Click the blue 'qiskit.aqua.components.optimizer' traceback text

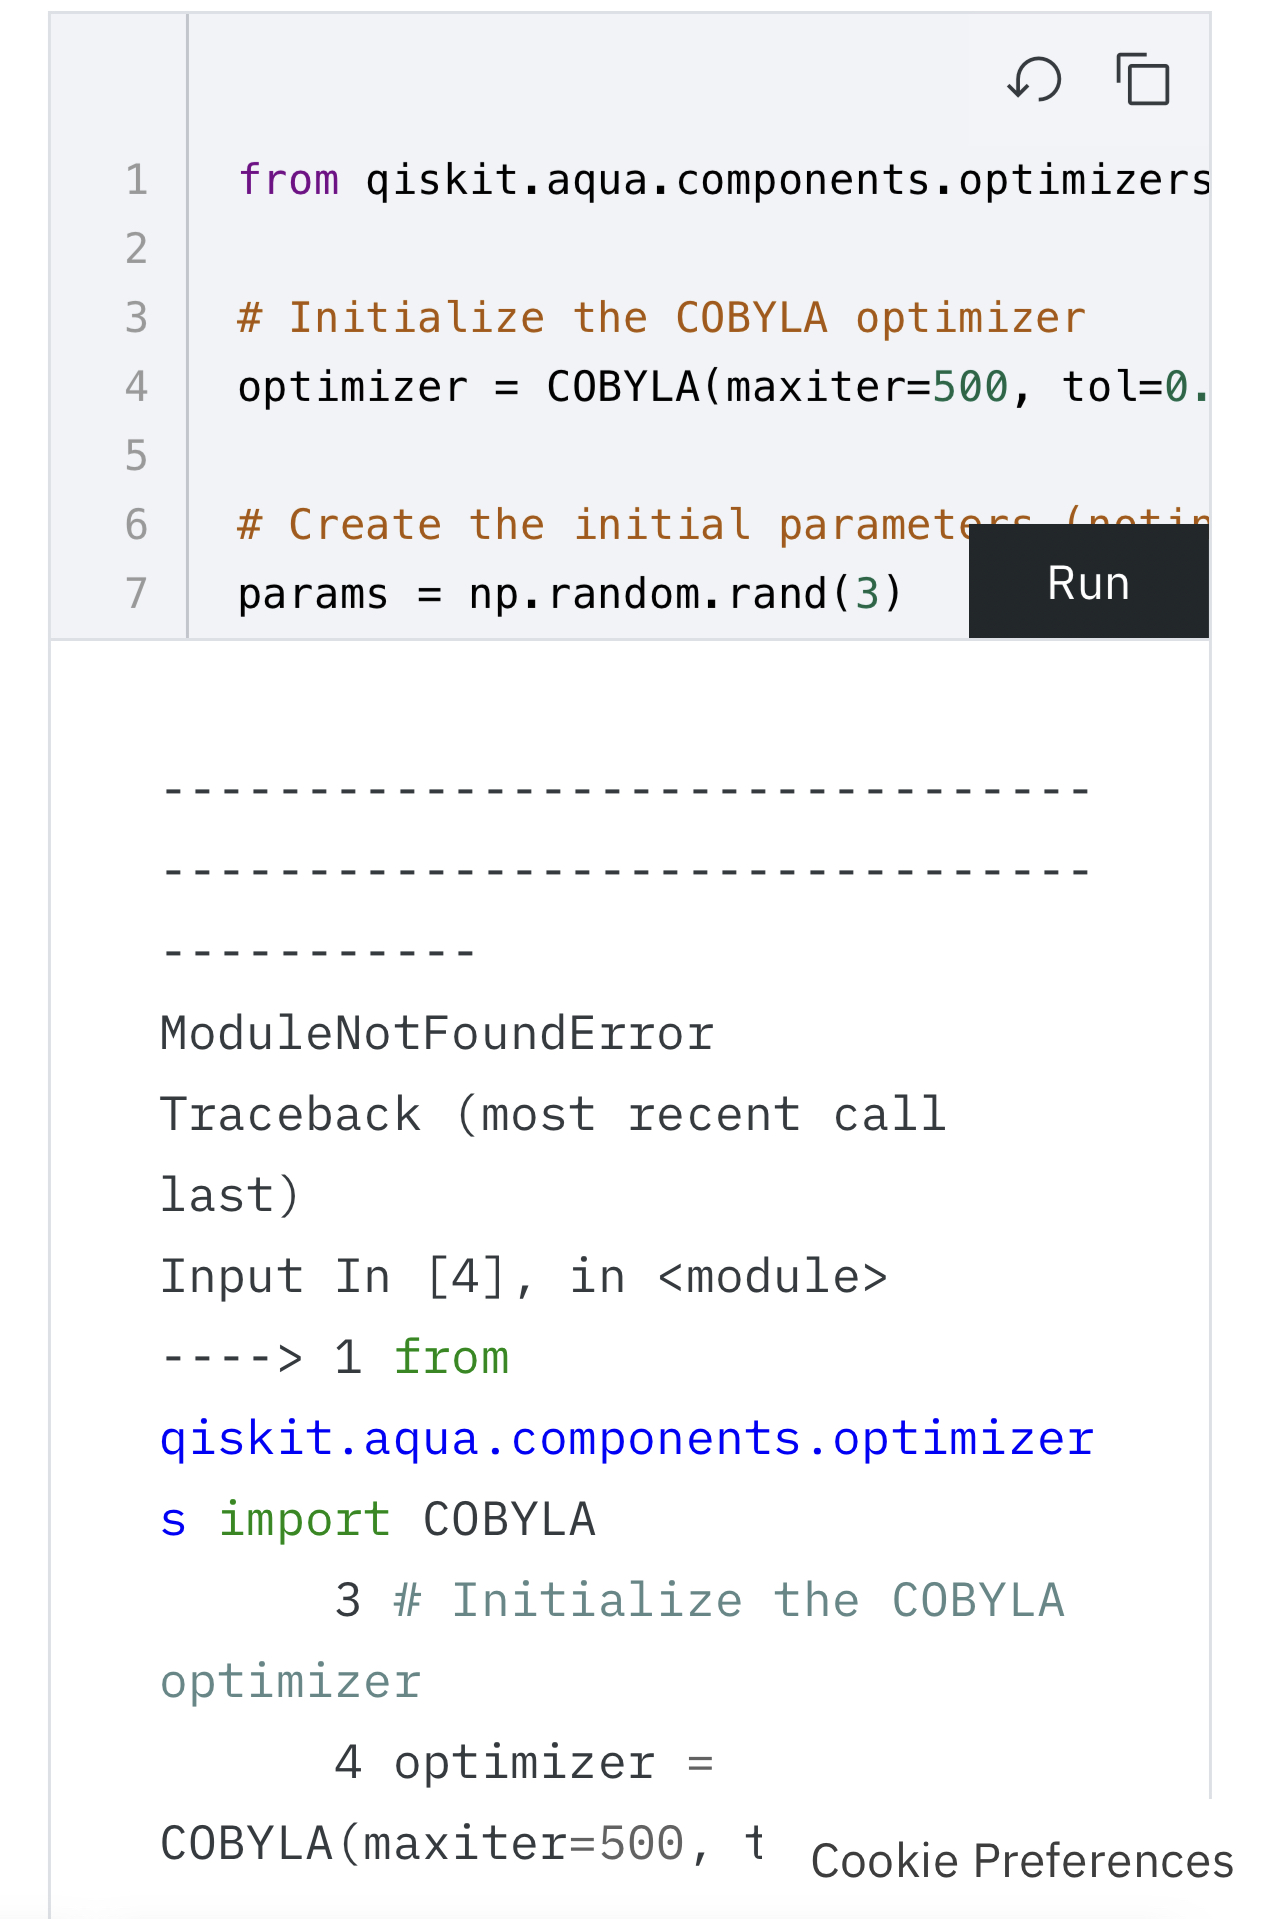[627, 1439]
